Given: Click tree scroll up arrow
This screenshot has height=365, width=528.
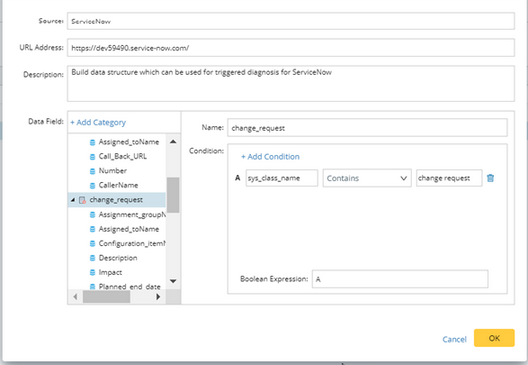Looking at the screenshot, I should pyautogui.click(x=173, y=142).
